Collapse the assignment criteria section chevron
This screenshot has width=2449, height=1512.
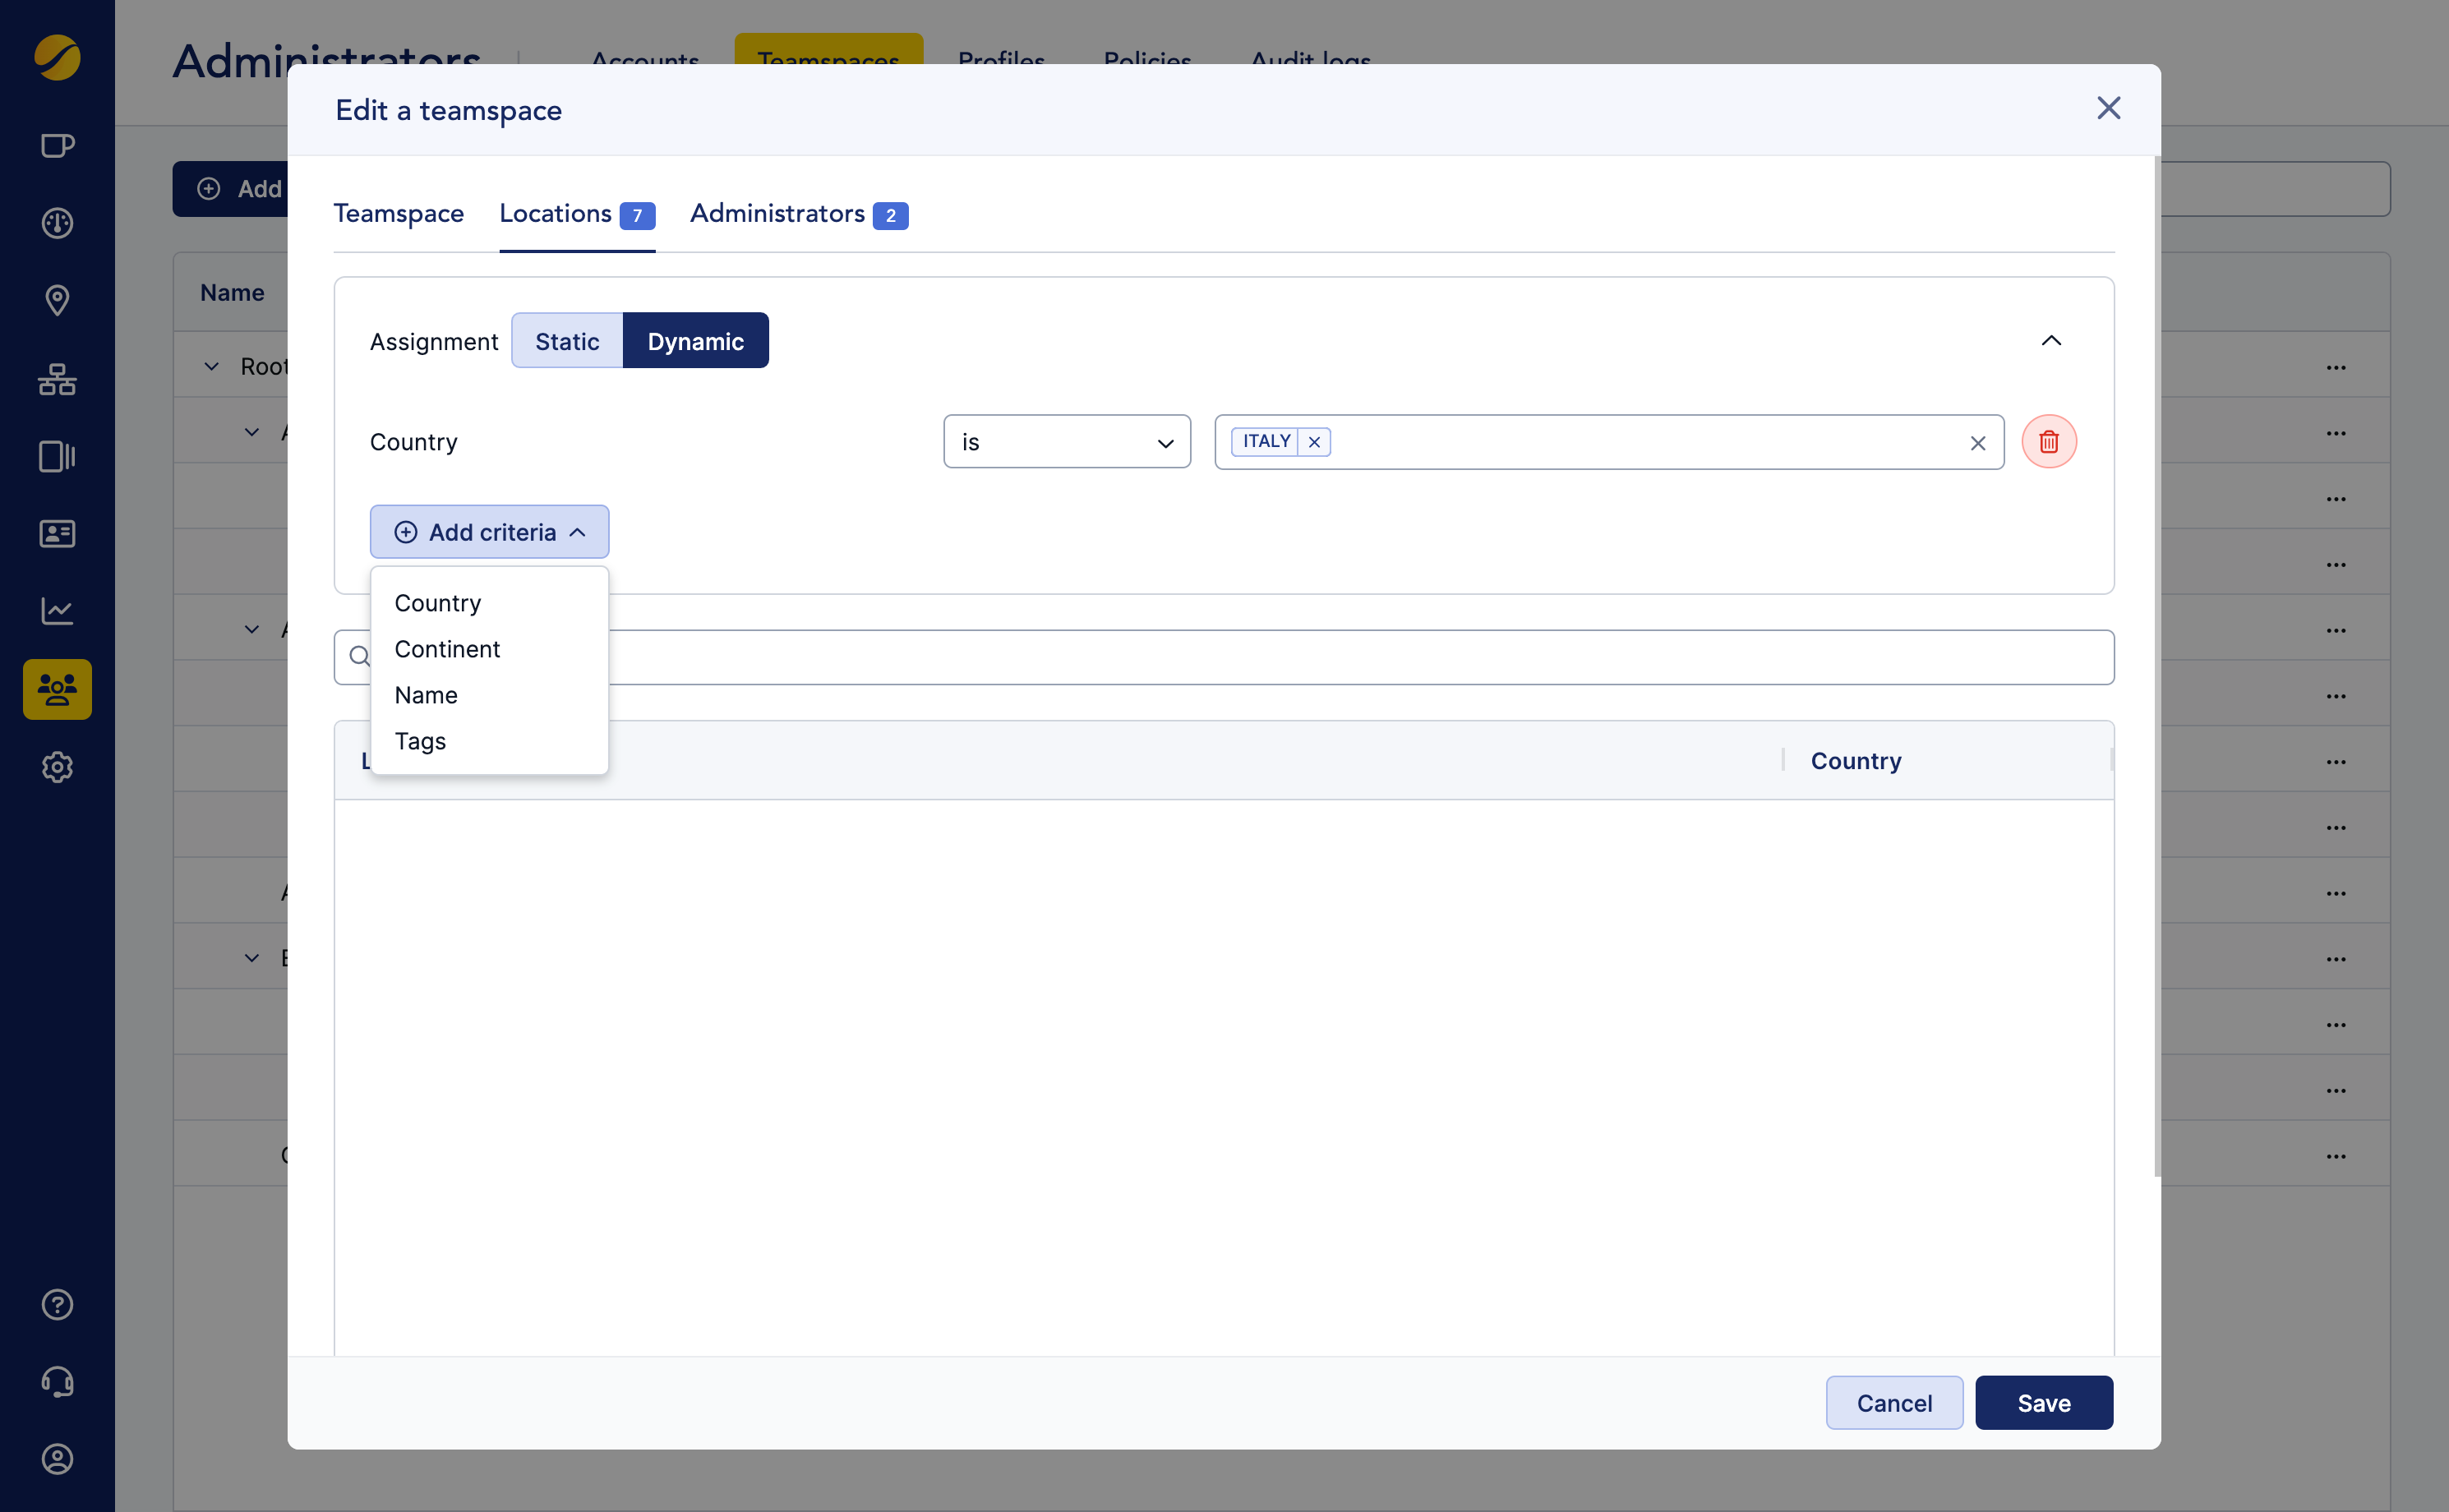[2051, 341]
